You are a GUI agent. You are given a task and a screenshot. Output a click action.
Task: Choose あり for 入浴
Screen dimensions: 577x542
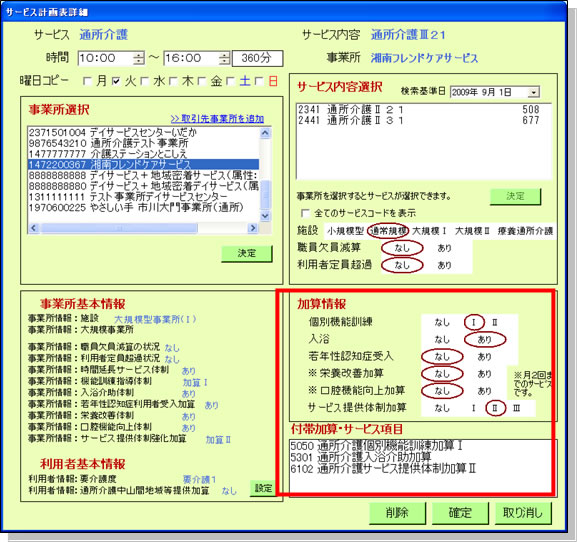click(x=485, y=339)
